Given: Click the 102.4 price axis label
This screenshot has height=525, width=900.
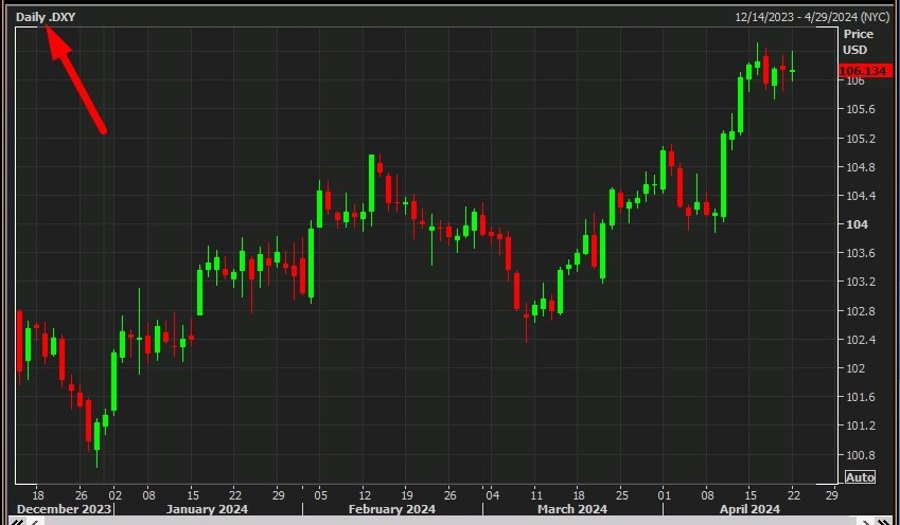Looking at the screenshot, I should point(860,340).
